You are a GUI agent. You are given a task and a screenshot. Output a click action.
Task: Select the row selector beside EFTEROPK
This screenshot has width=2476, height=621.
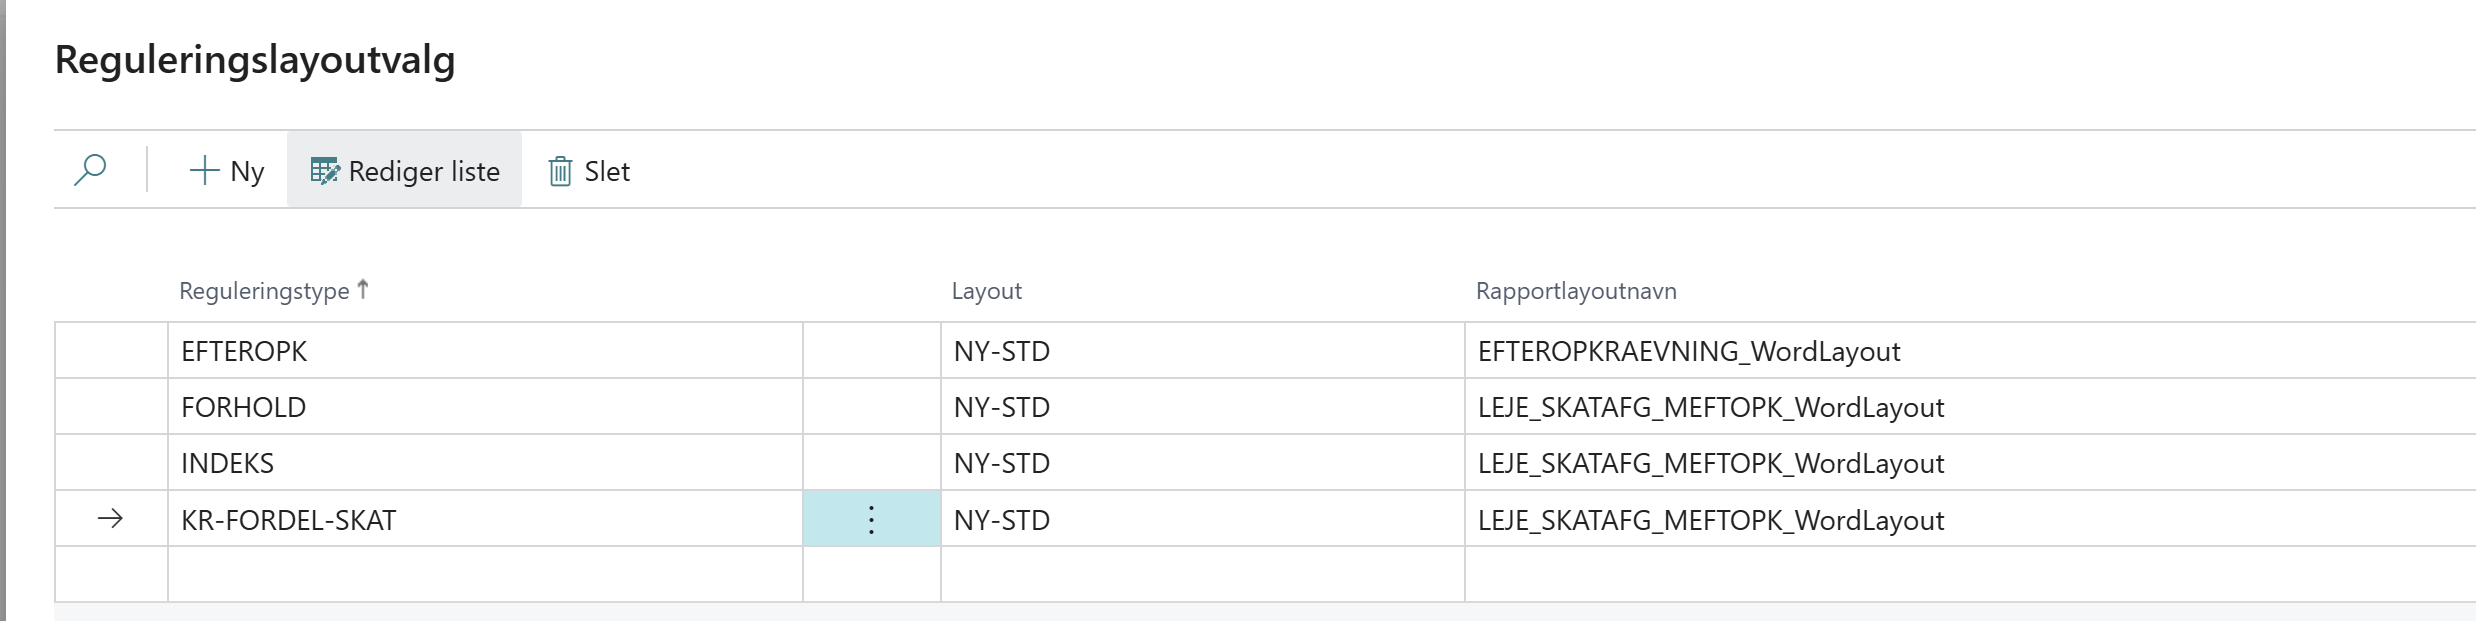(x=111, y=351)
